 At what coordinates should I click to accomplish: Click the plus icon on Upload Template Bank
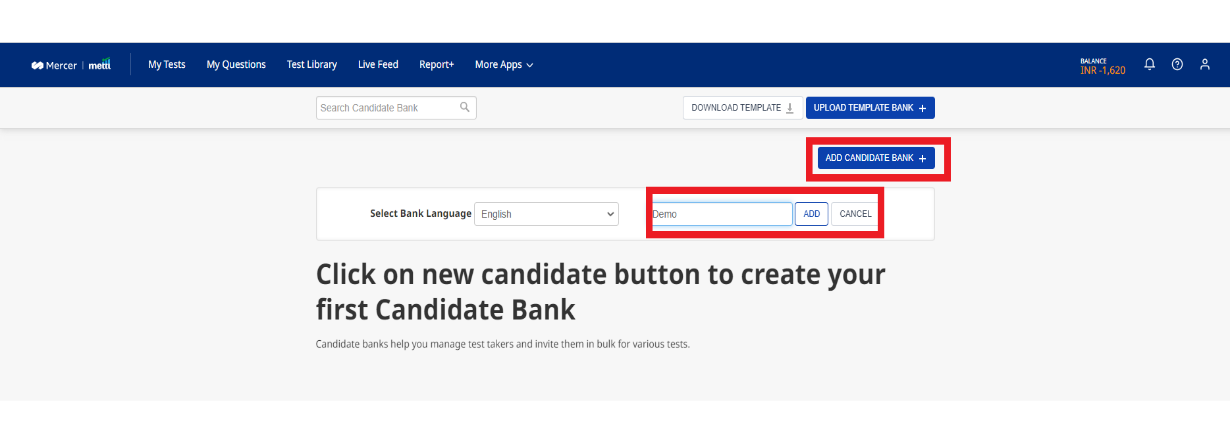tap(922, 108)
